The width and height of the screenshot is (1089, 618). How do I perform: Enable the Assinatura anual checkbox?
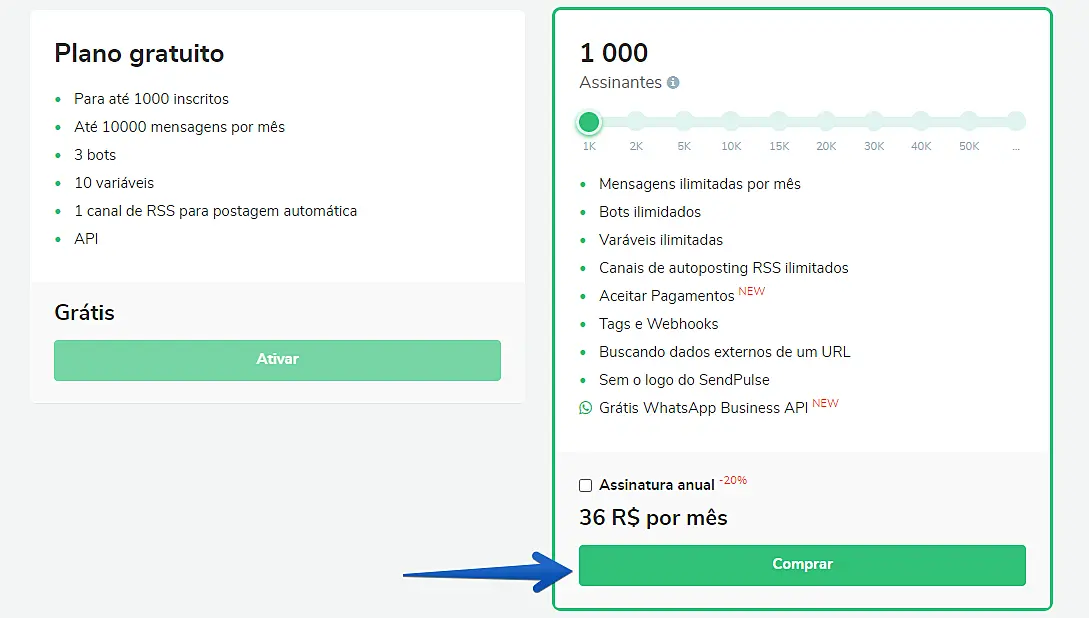click(x=586, y=485)
